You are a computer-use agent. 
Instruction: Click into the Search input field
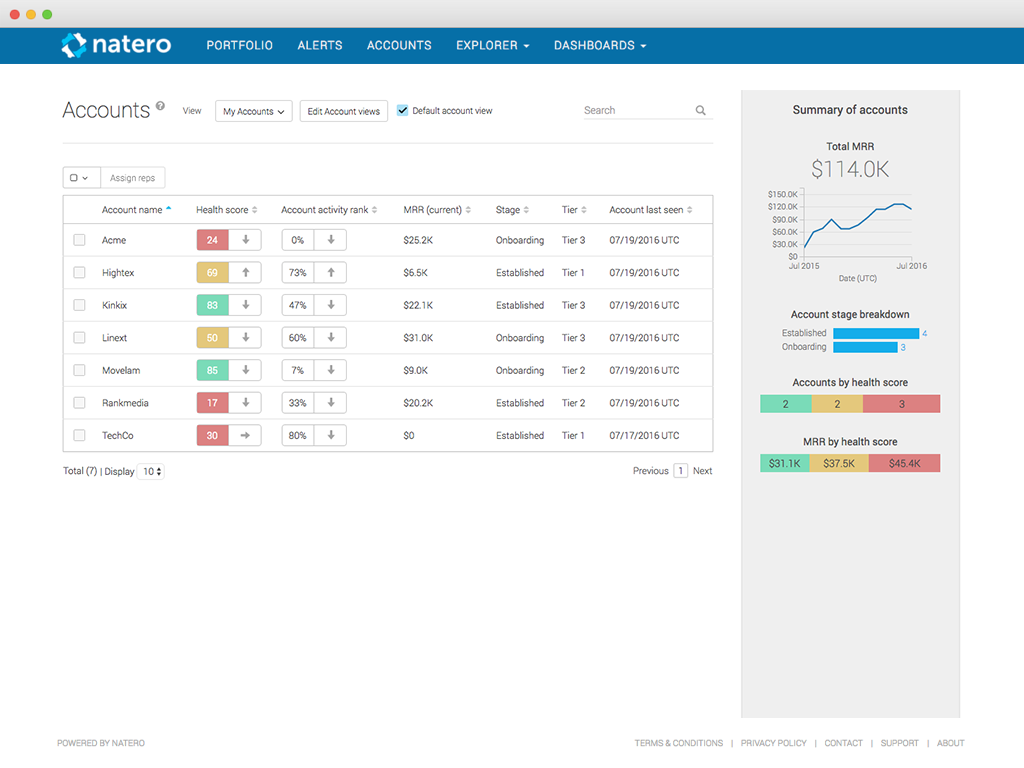point(636,111)
